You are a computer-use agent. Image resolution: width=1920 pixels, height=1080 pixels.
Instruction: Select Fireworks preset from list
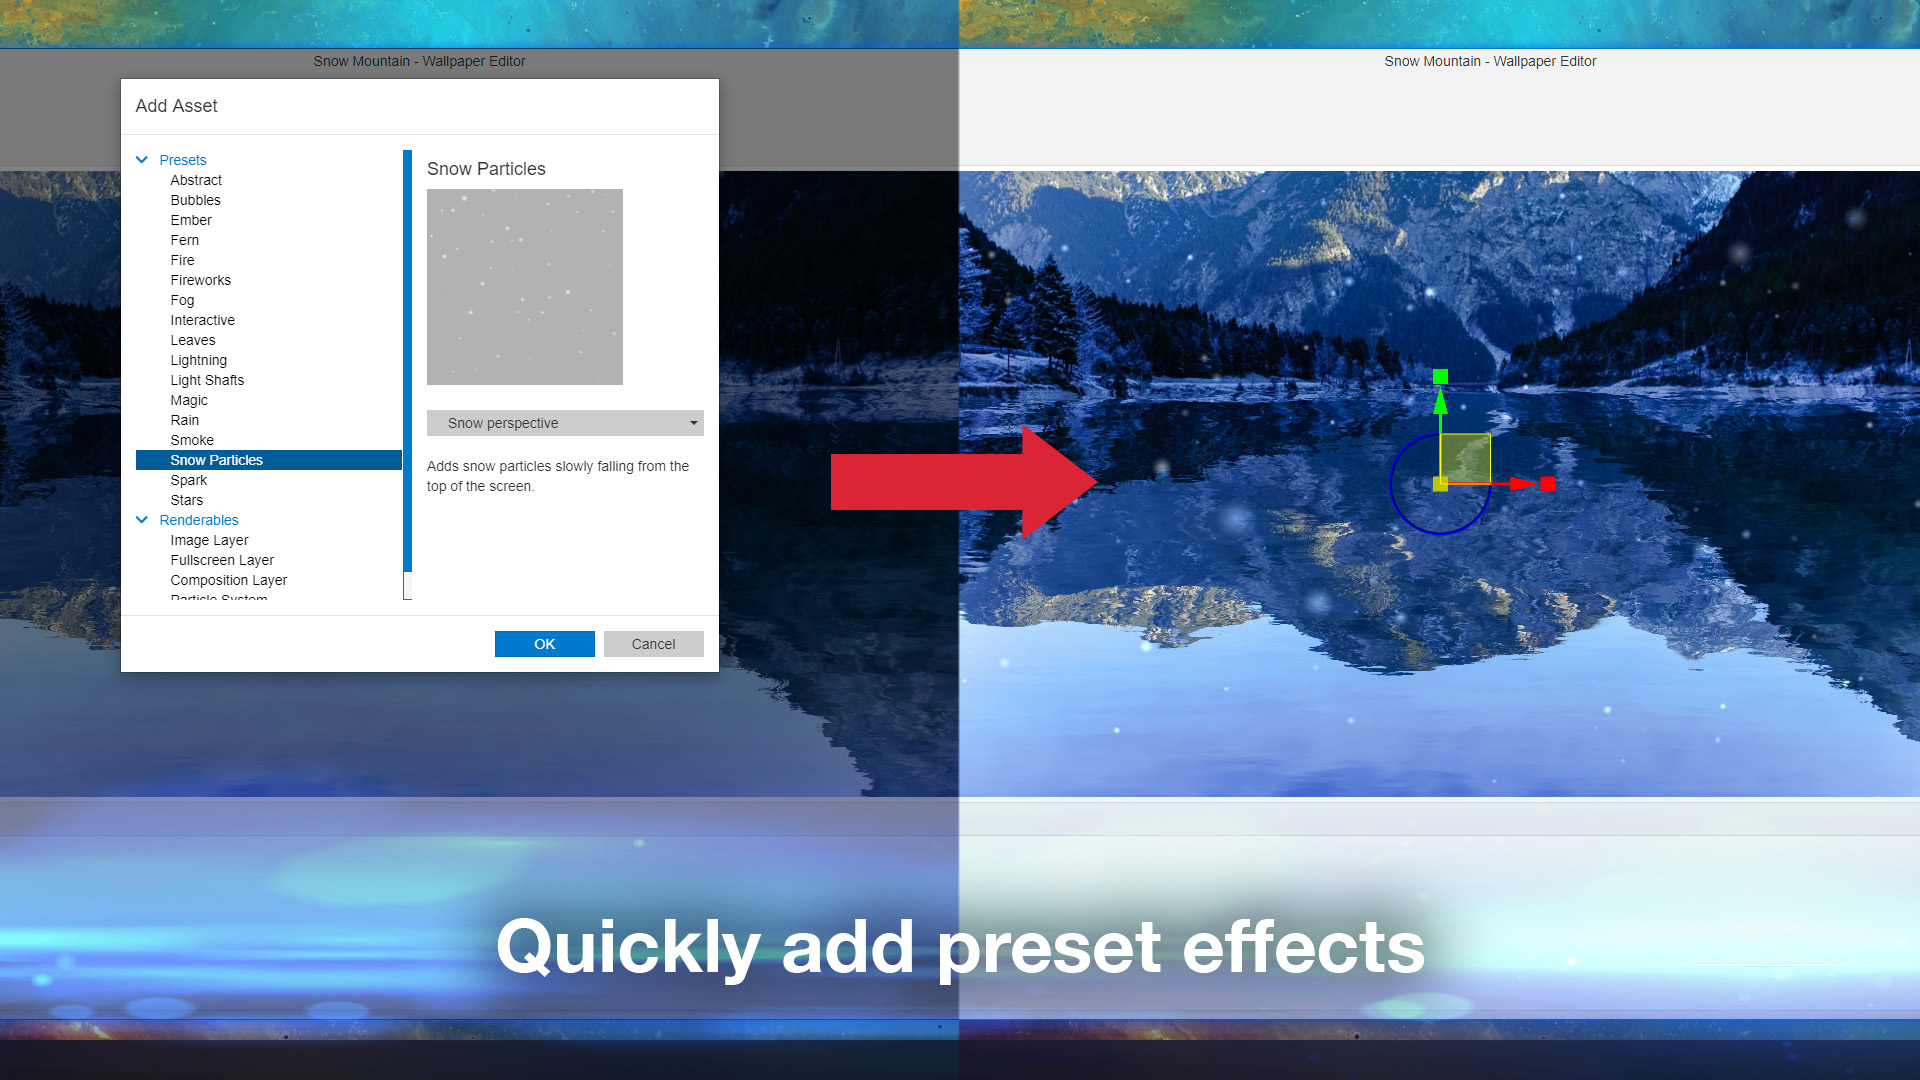point(200,280)
